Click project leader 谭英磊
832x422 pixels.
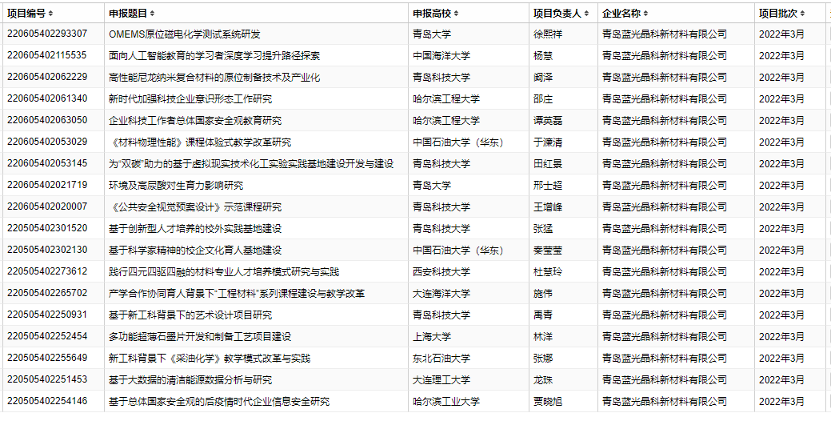[x=548, y=120]
